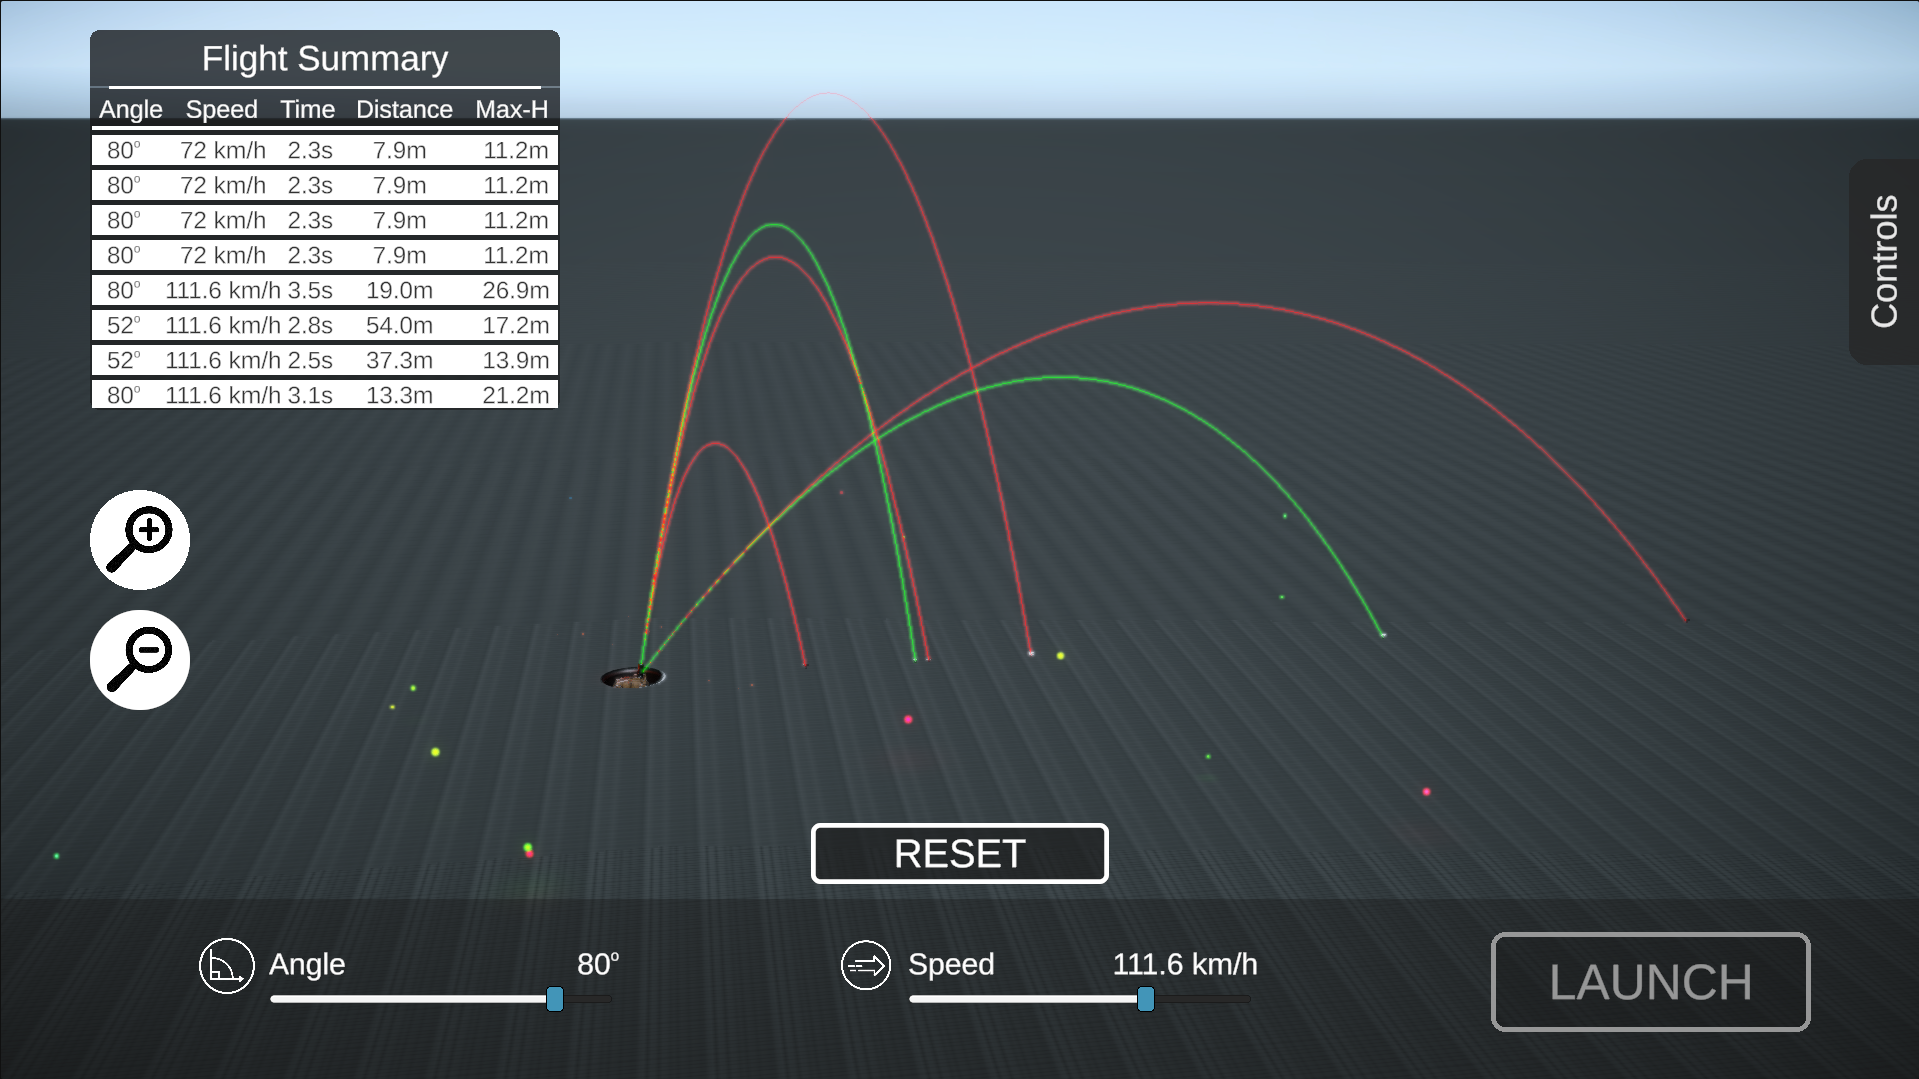The height and width of the screenshot is (1079, 1919).
Task: Click the Speed slider handle
Action: (1146, 998)
